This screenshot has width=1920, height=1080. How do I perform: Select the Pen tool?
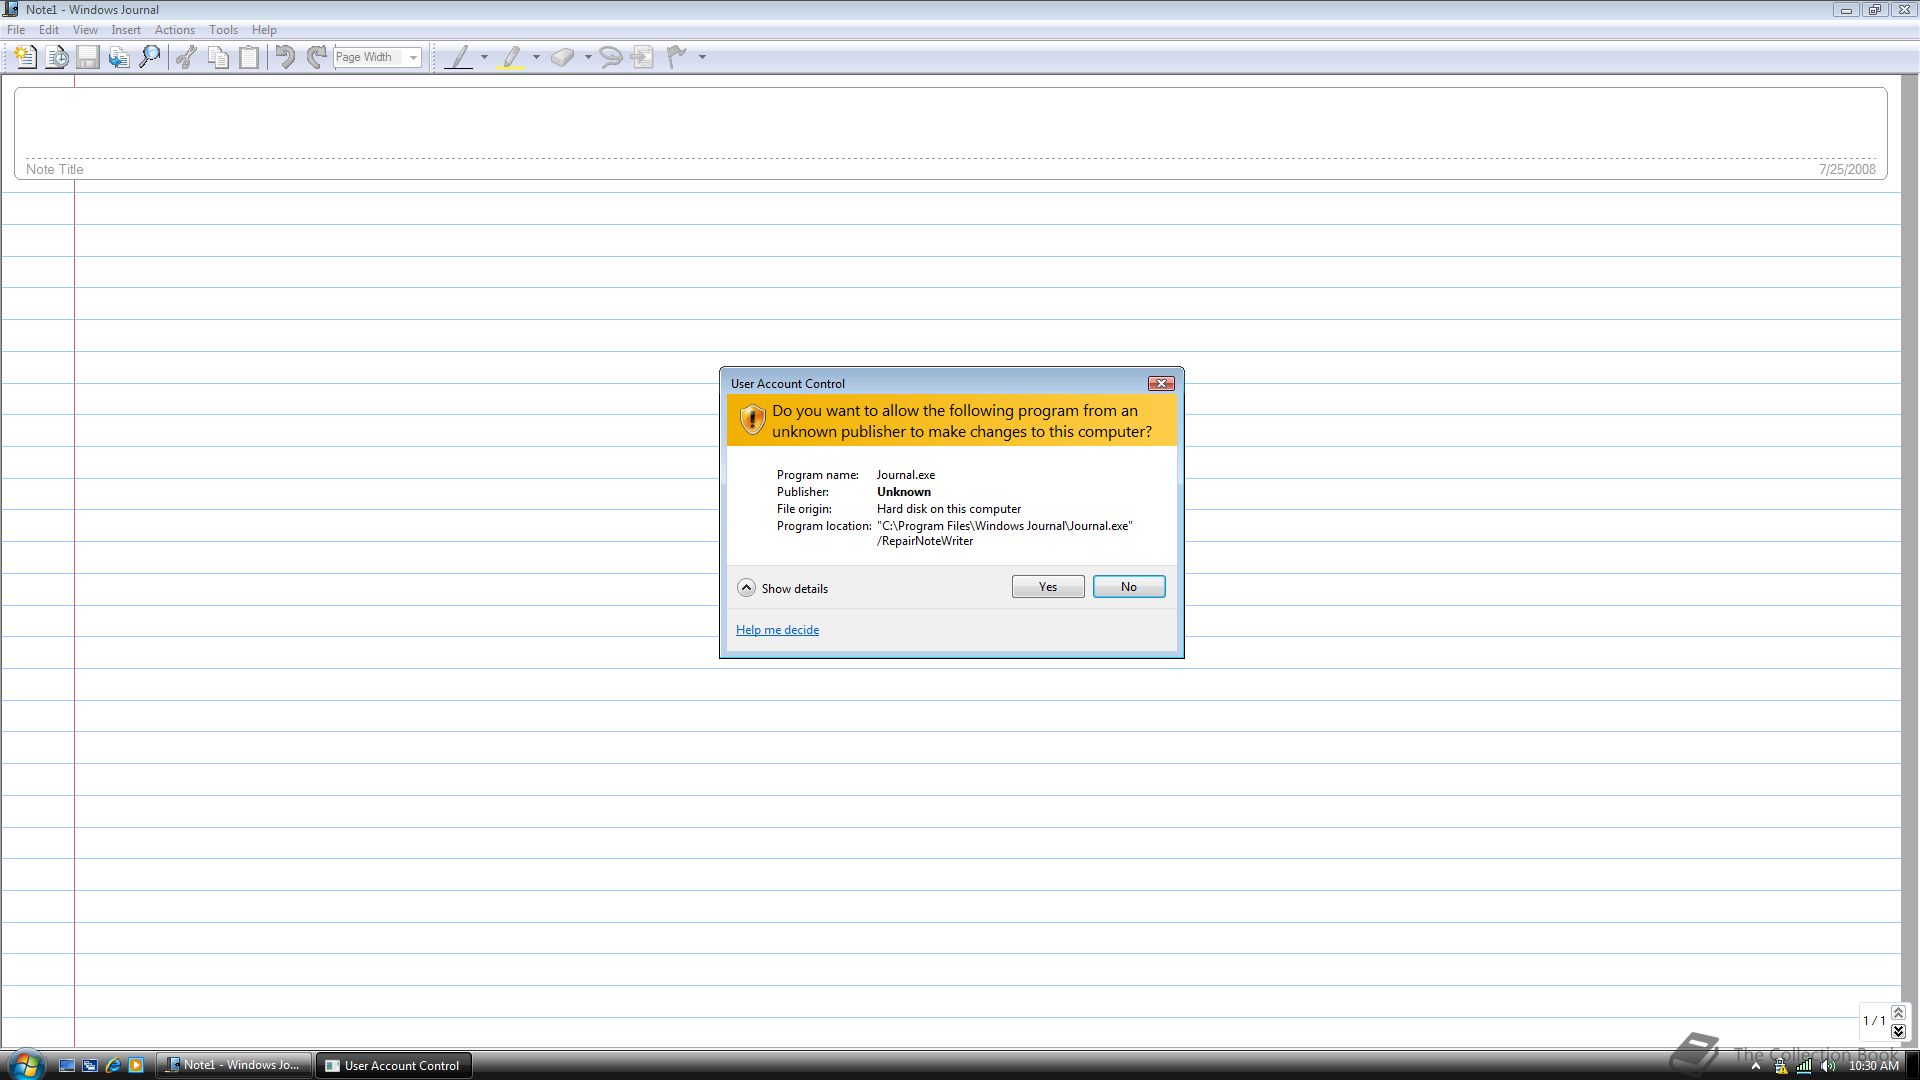[458, 57]
